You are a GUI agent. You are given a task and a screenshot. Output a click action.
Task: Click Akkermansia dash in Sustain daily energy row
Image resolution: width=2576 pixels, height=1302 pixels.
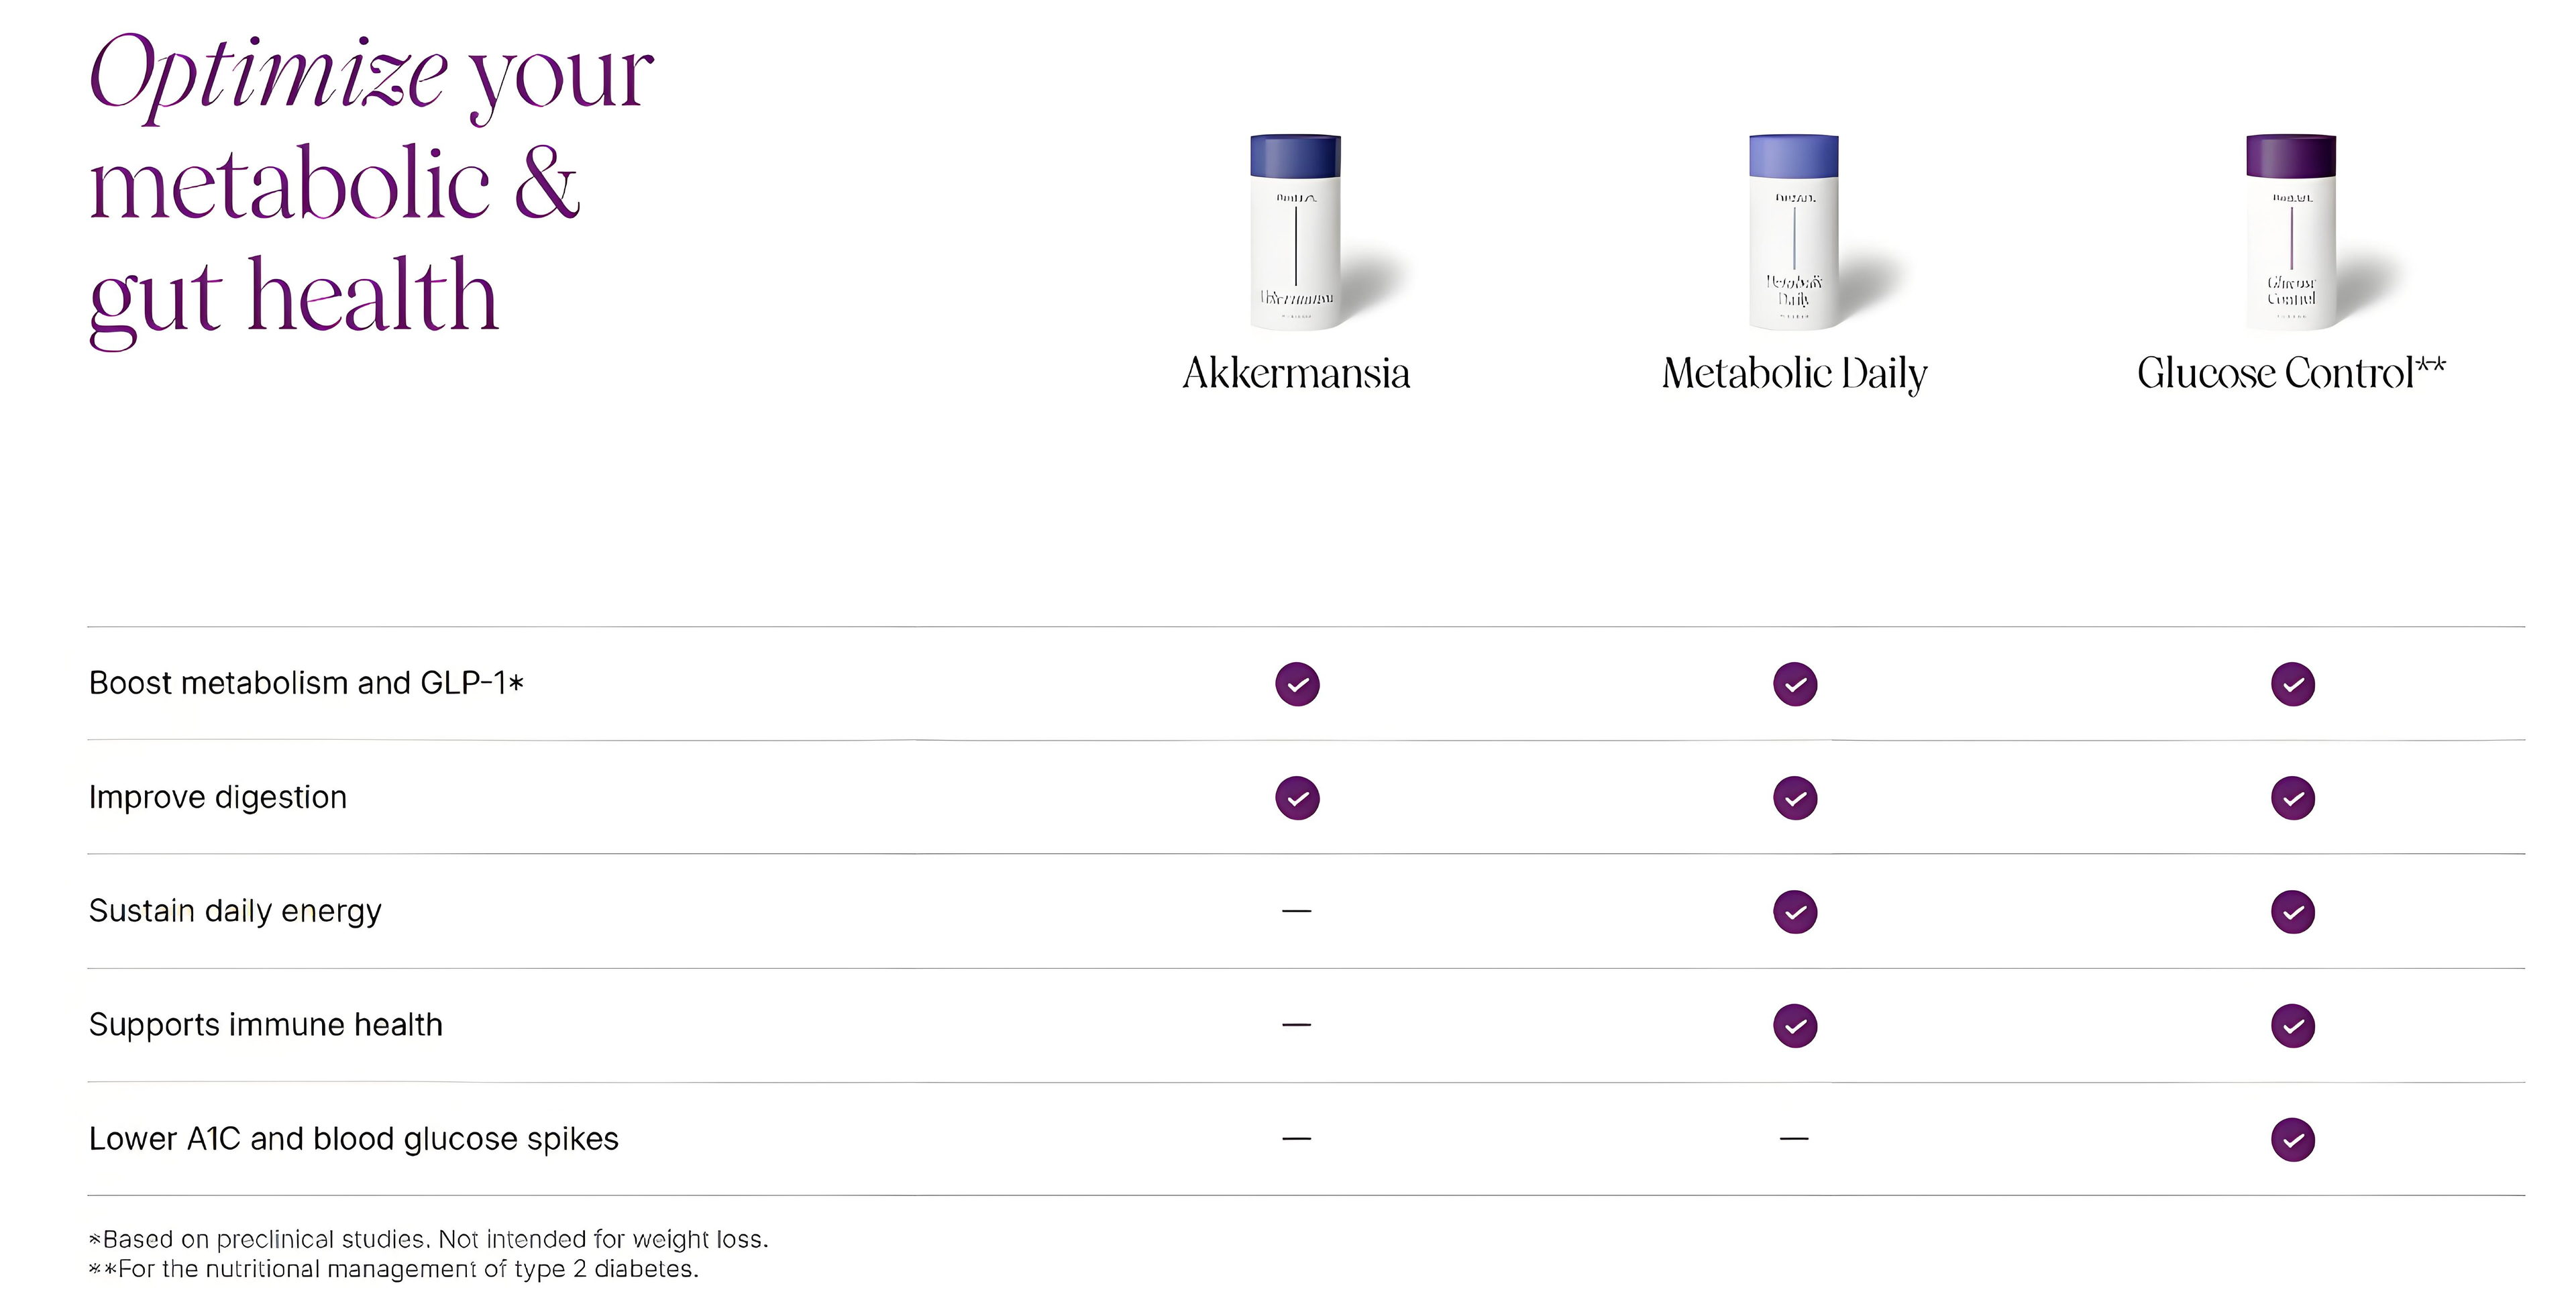(1297, 911)
